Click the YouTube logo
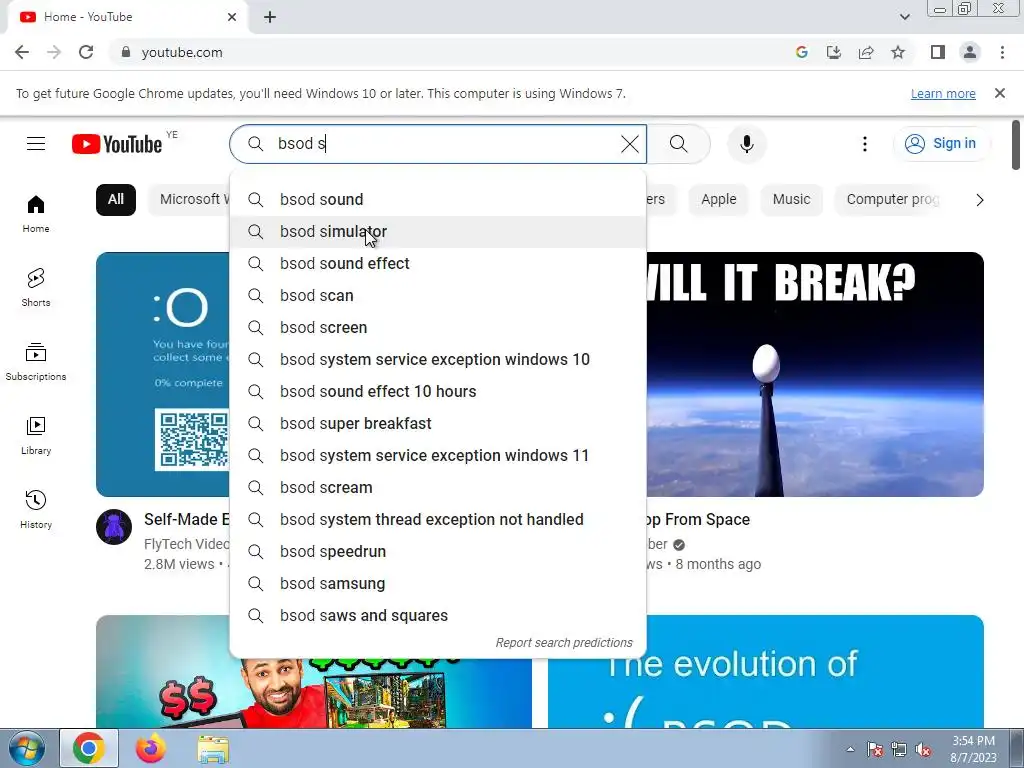 [x=117, y=144]
